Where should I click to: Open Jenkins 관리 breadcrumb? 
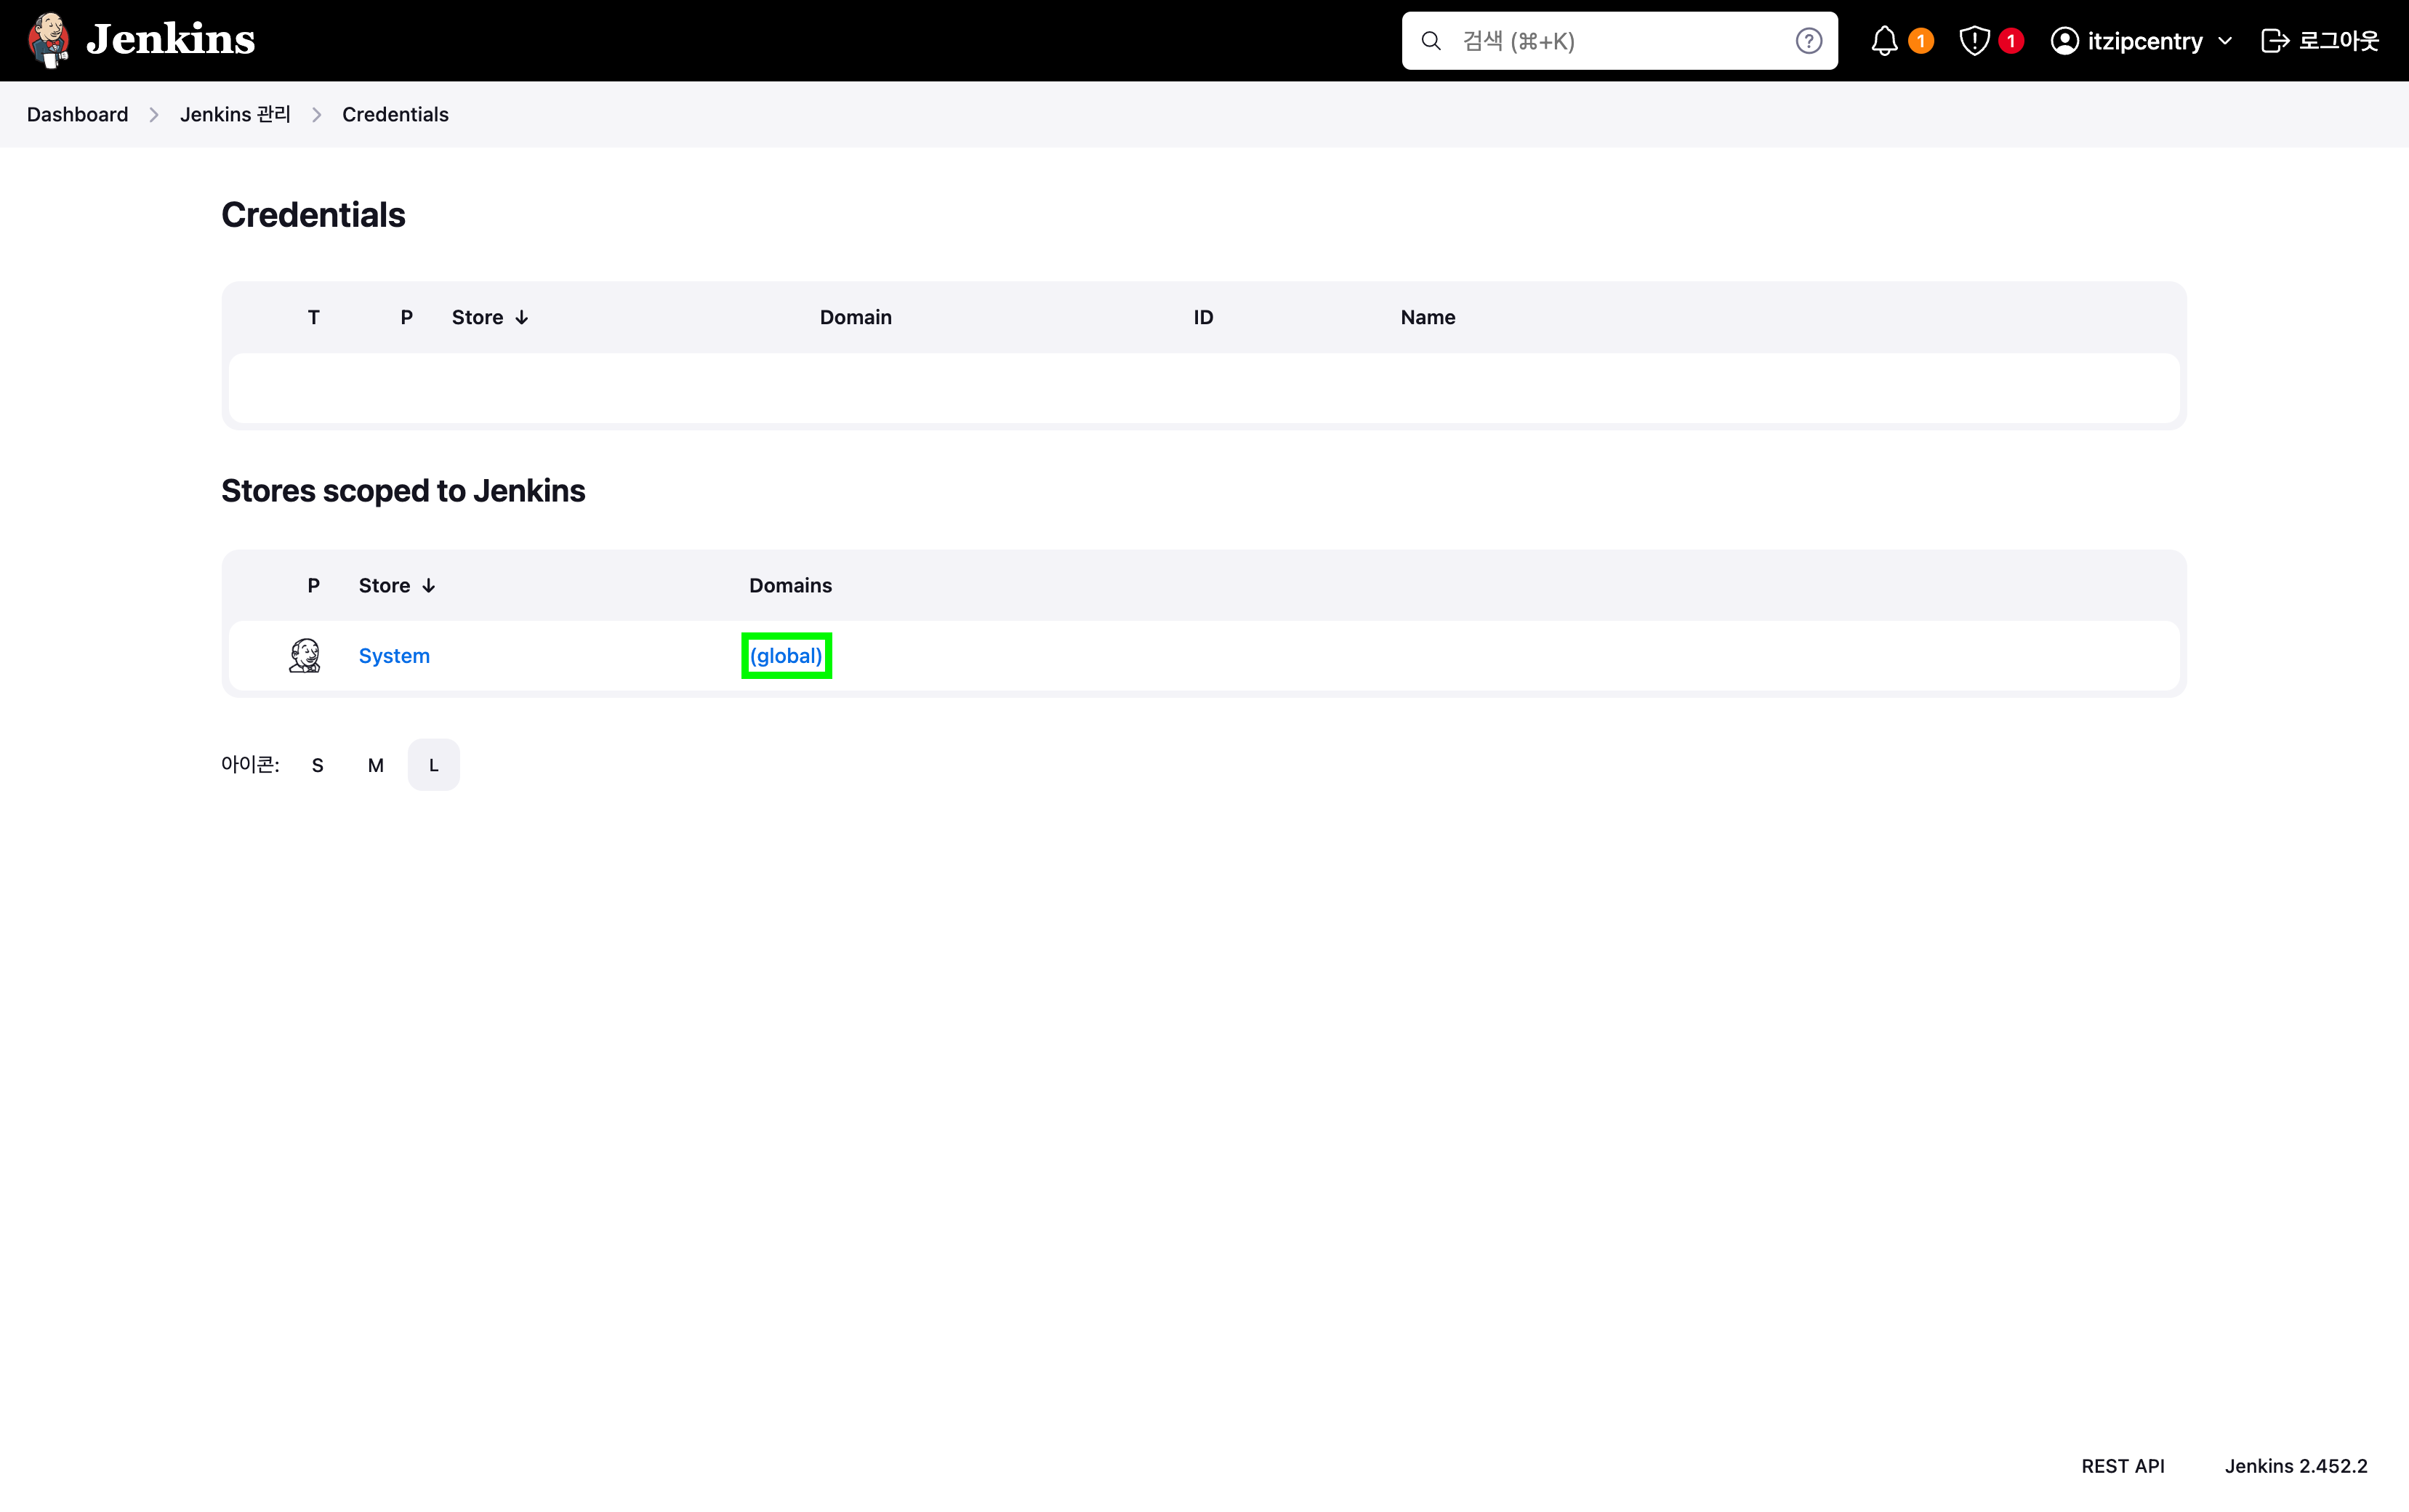(235, 115)
